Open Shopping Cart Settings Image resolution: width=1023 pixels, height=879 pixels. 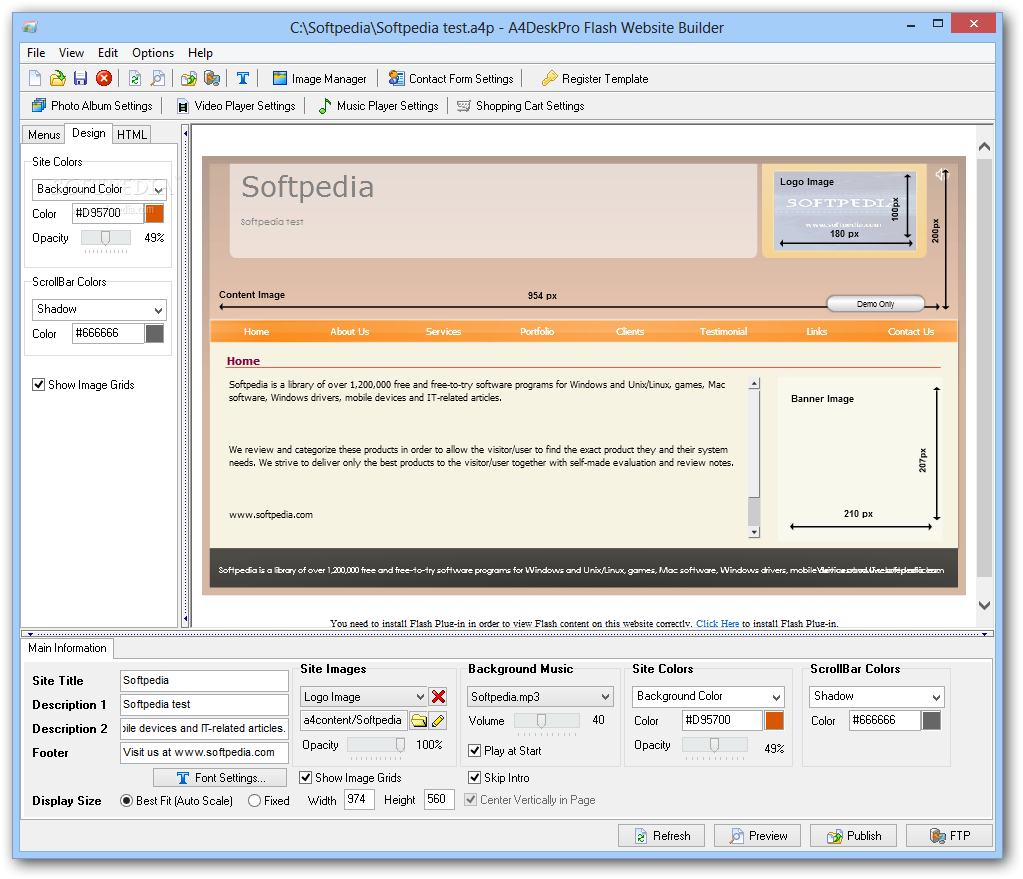coord(521,106)
